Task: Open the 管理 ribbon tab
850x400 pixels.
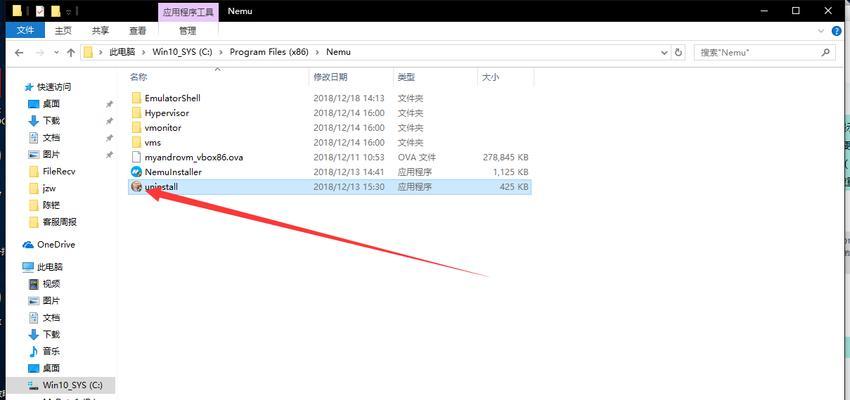Action: point(188,31)
